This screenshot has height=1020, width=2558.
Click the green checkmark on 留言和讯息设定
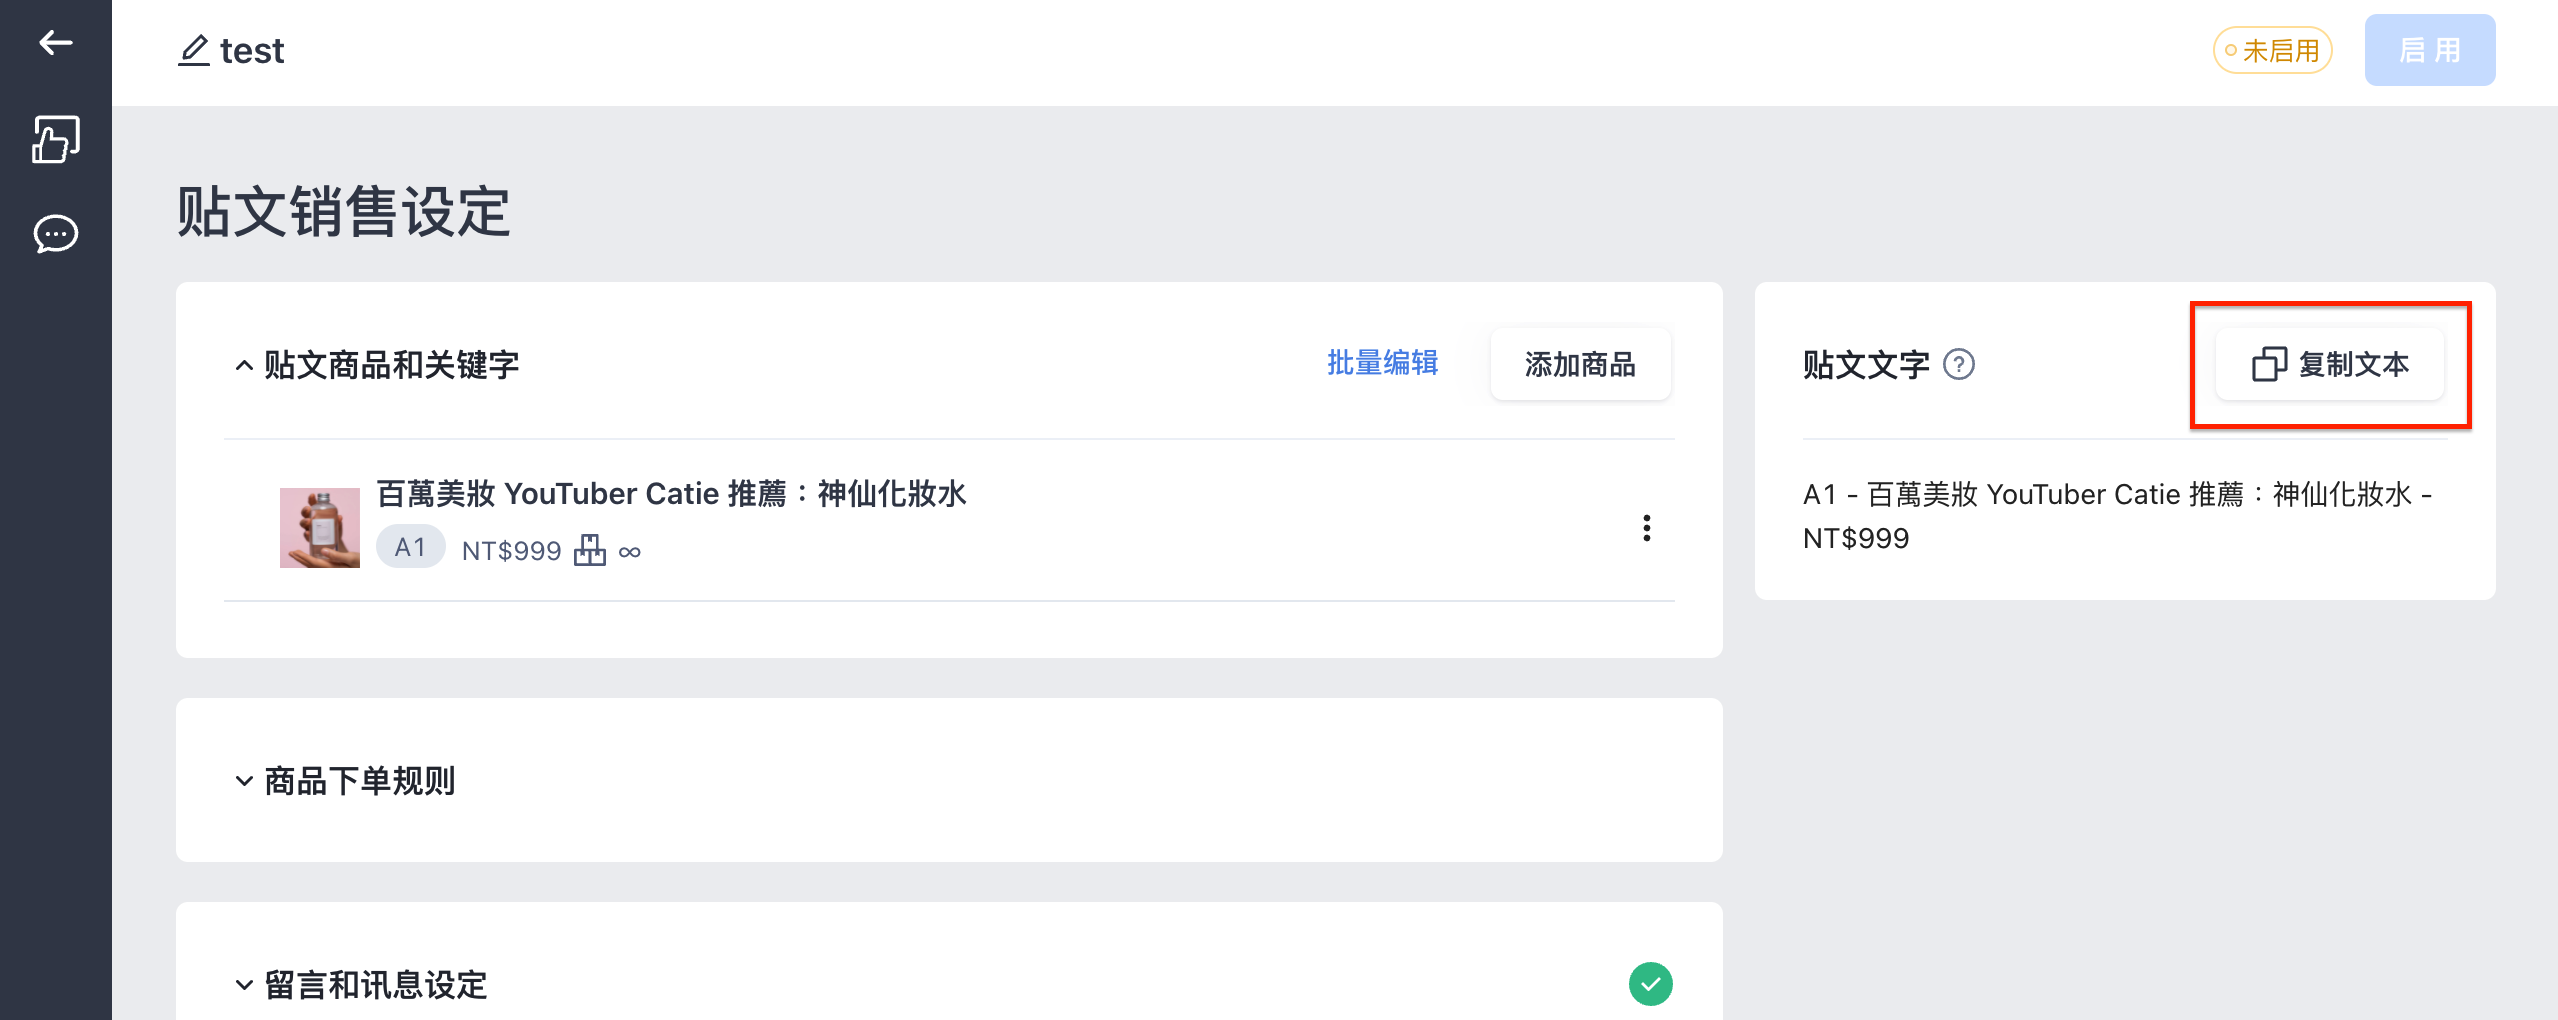[x=1650, y=984]
